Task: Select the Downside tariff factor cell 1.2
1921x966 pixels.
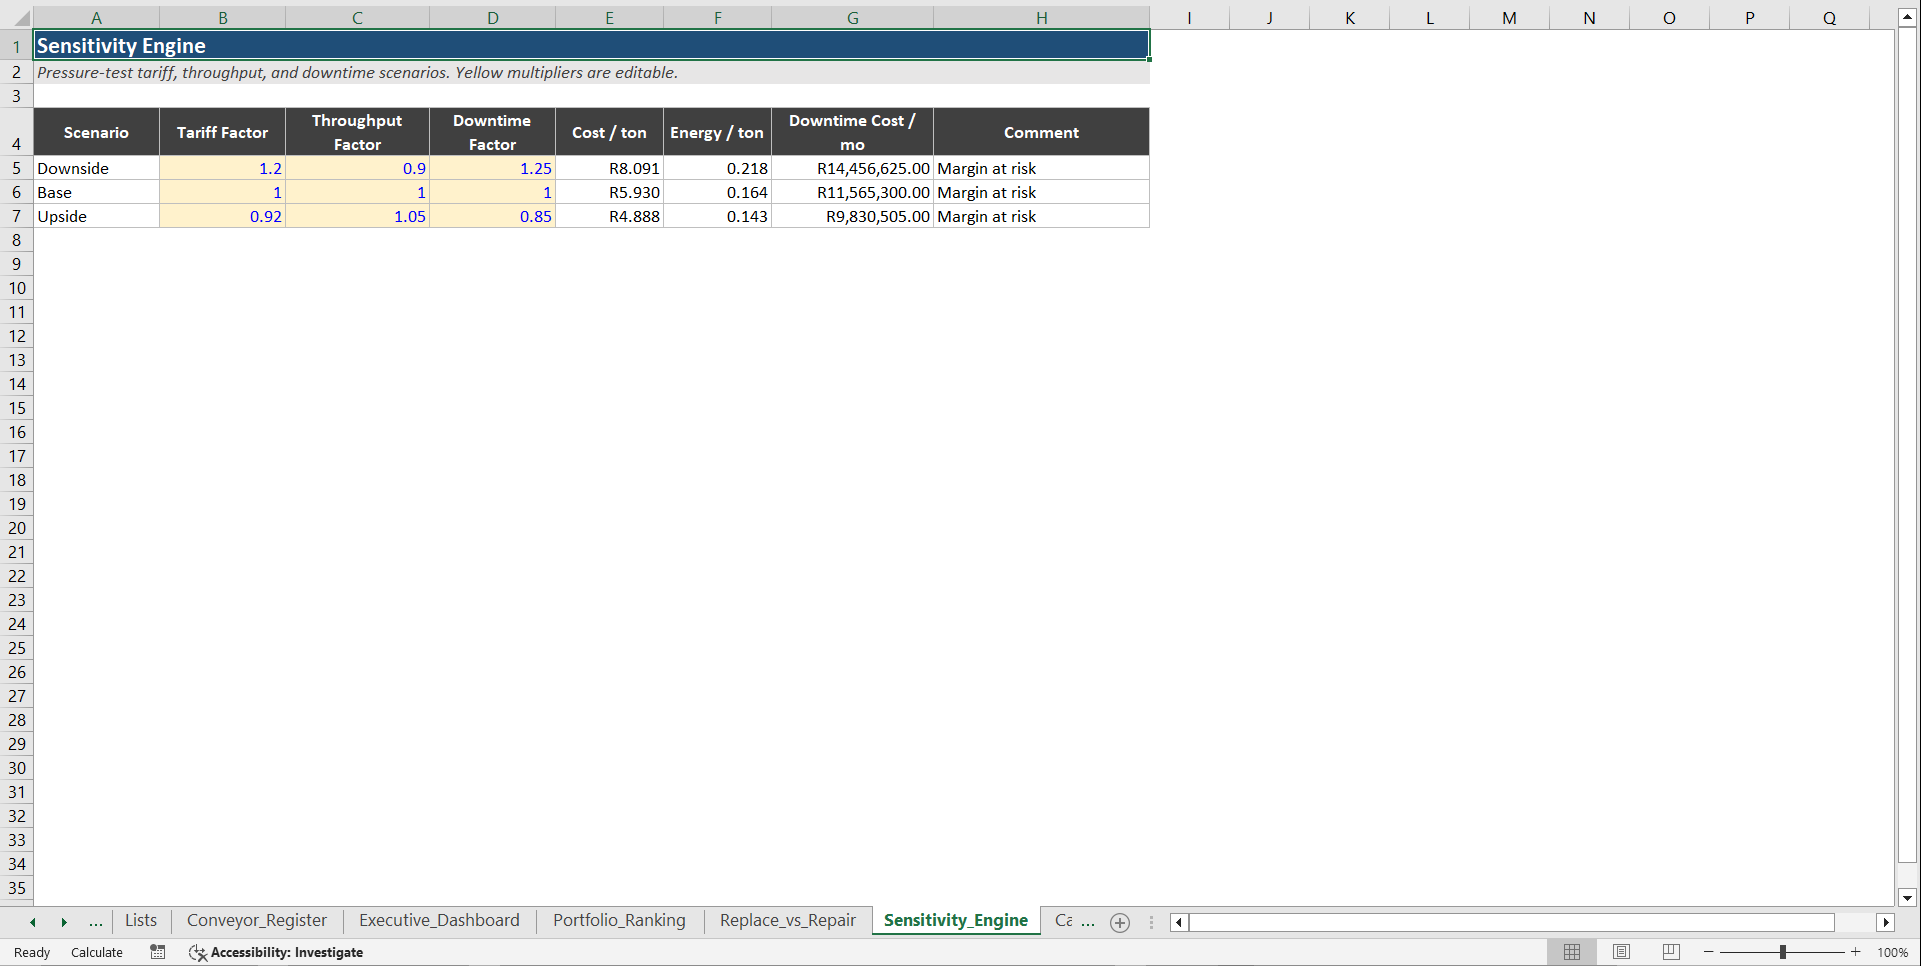Action: (223, 168)
